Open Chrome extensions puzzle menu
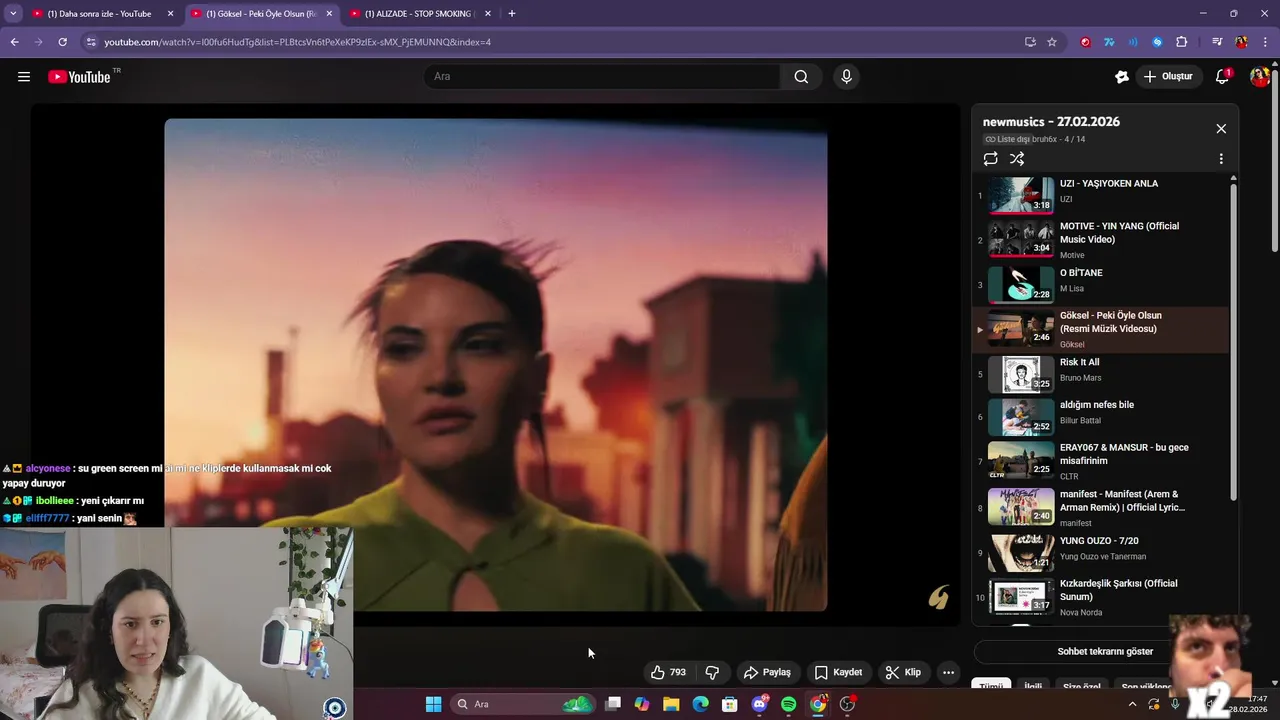The width and height of the screenshot is (1280, 720). (x=1181, y=42)
